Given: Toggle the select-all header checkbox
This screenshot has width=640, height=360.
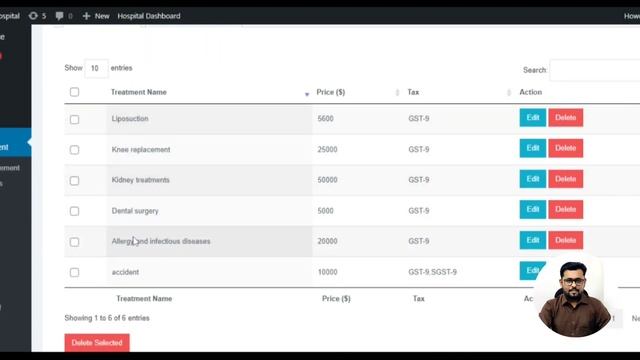Looking at the screenshot, I should coord(74,92).
